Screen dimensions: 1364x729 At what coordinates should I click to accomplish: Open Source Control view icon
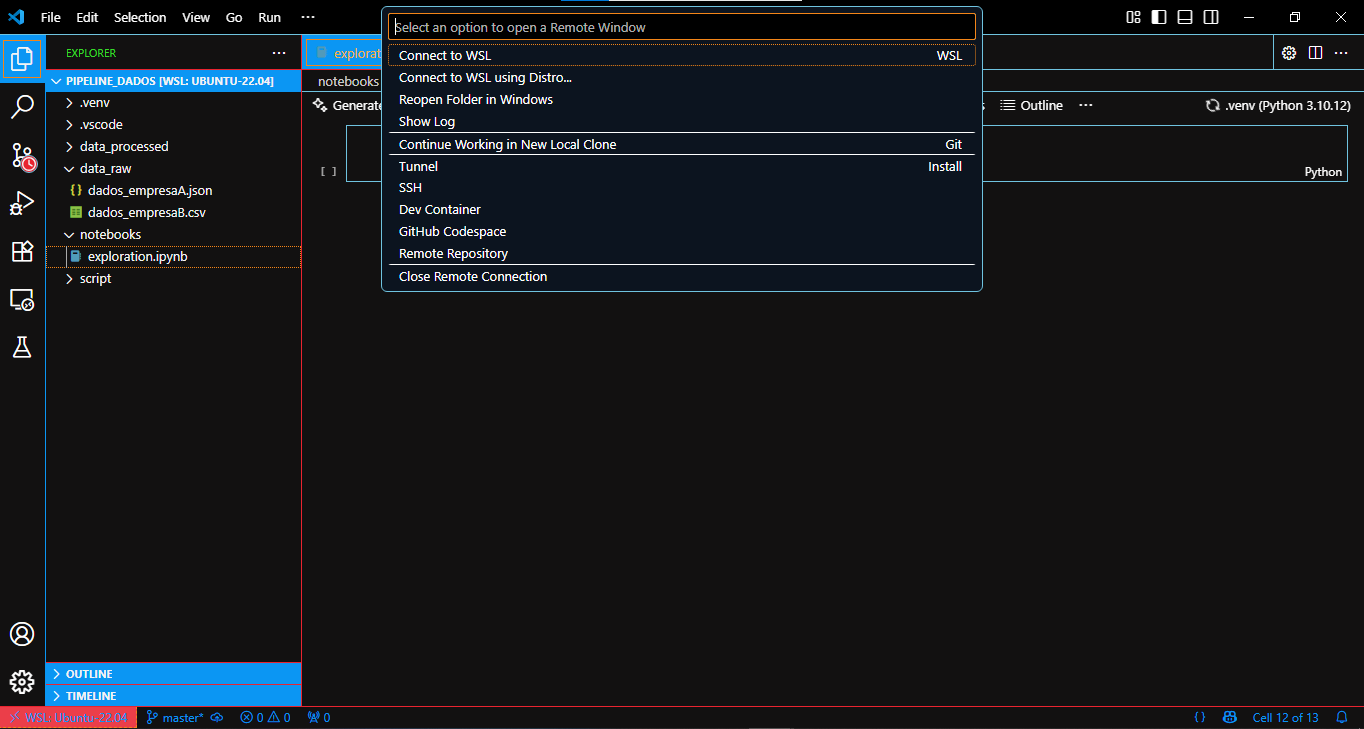pos(22,155)
